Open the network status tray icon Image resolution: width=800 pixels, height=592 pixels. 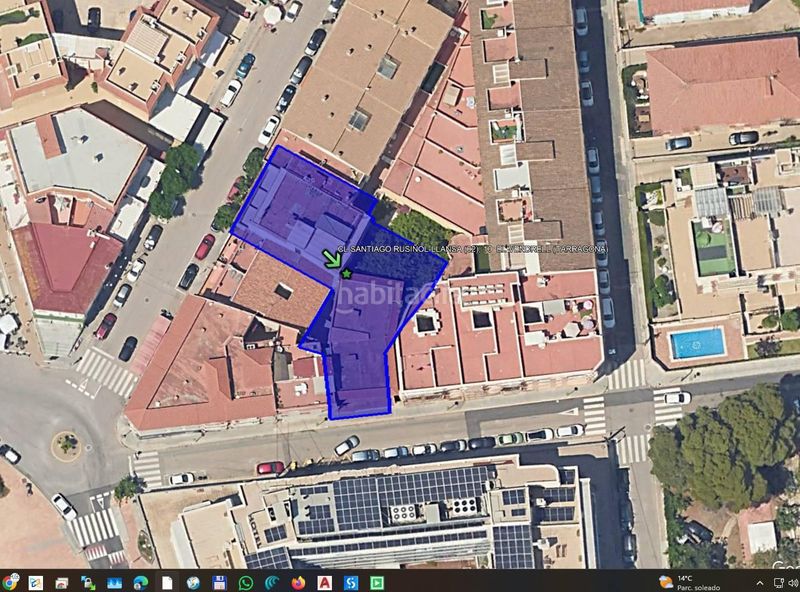[779, 583]
